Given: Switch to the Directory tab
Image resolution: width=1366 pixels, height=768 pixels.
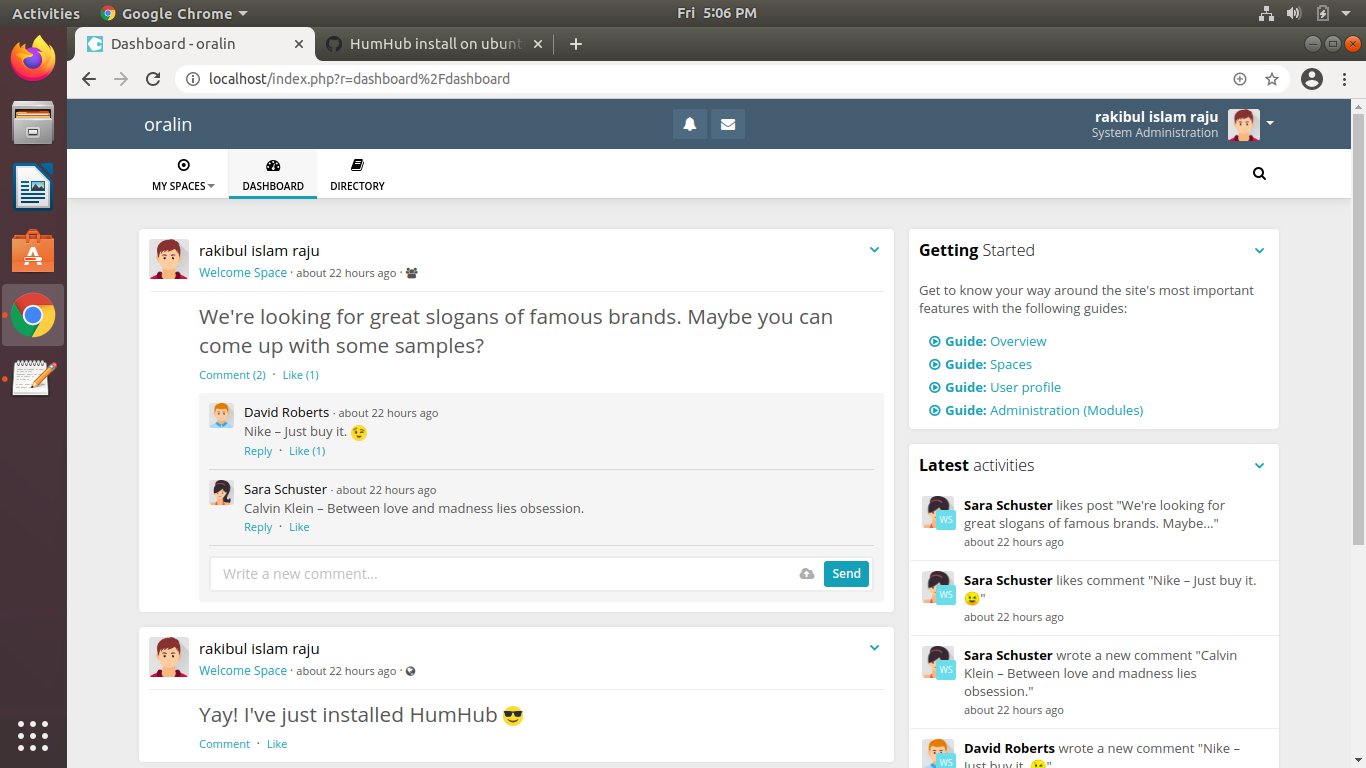Looking at the screenshot, I should point(356,174).
